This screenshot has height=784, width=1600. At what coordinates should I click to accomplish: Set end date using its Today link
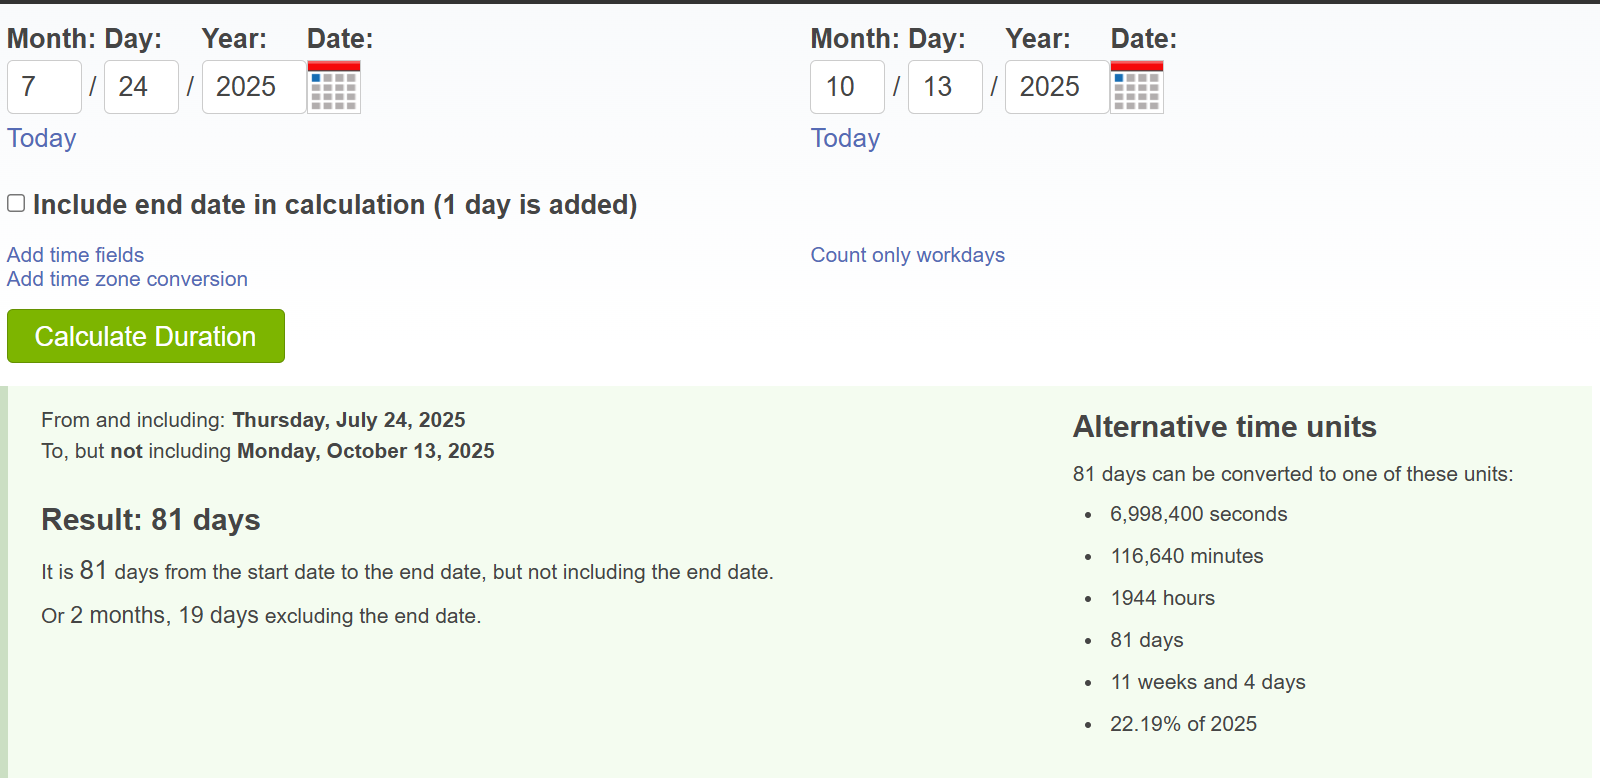pyautogui.click(x=845, y=138)
